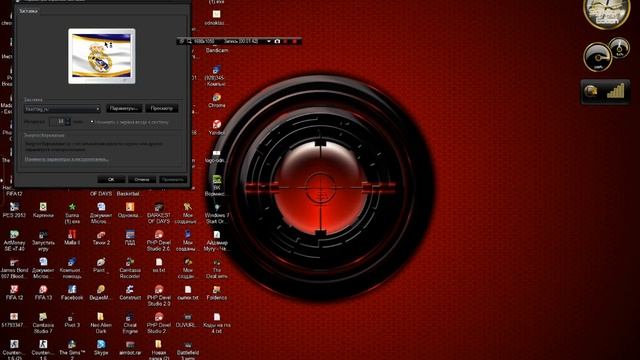Screen dimensions: 640x360
Task: Open the Cheat Engine shortcut
Action: tap(130, 323)
